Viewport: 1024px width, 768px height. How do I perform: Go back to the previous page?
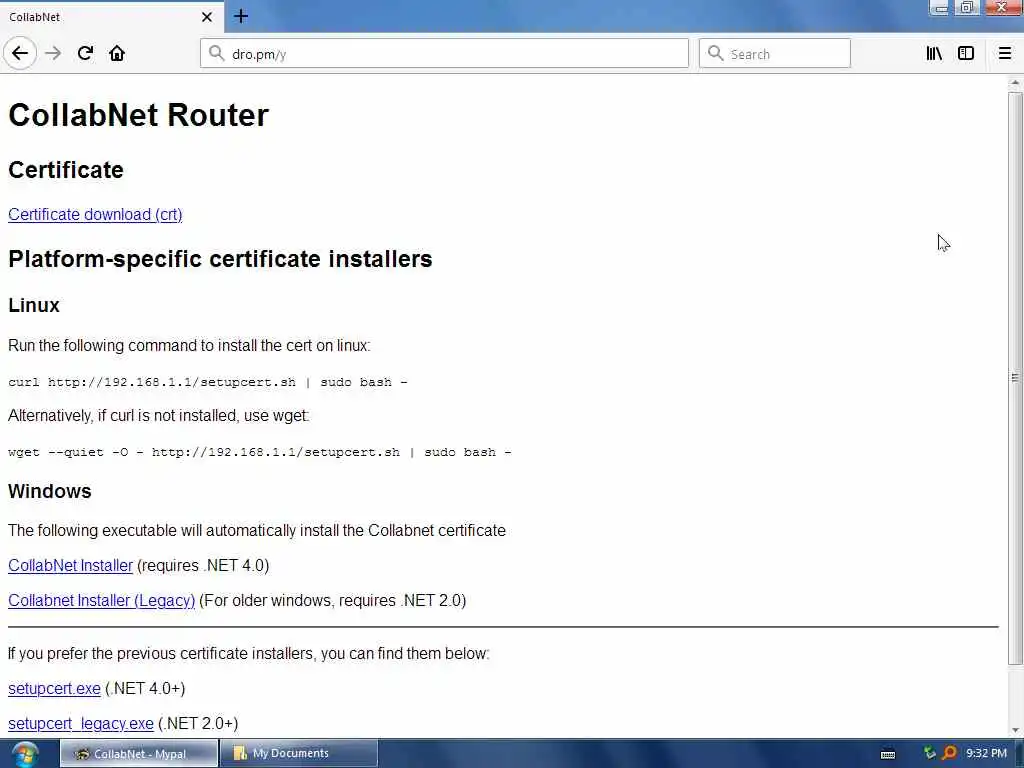click(x=20, y=53)
